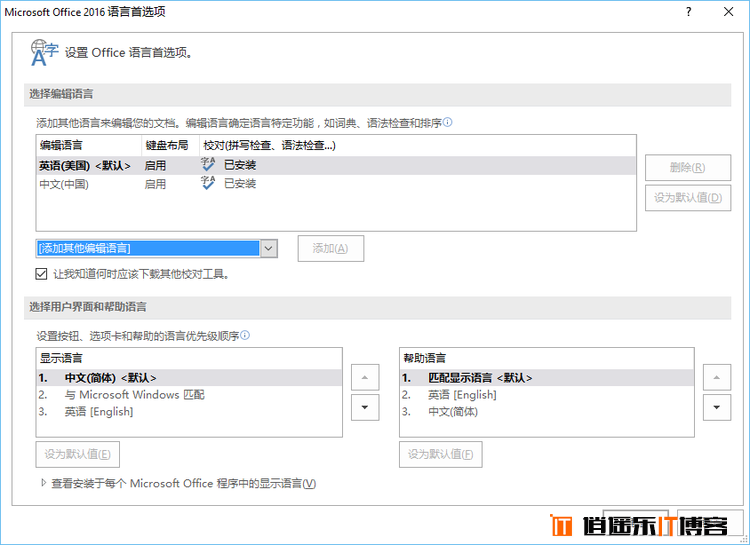Click the upper 设为默认值(D) button
The height and width of the screenshot is (545, 750).
pos(687,198)
